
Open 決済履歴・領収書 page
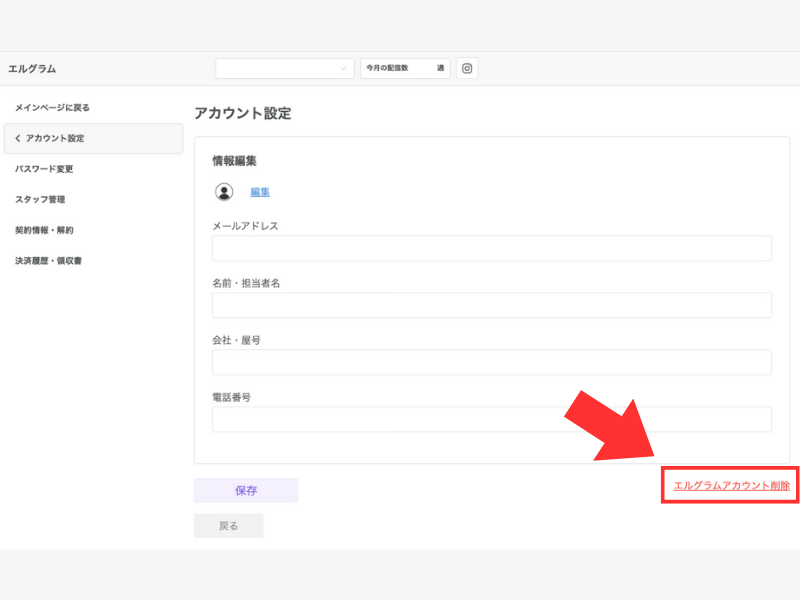(48, 261)
